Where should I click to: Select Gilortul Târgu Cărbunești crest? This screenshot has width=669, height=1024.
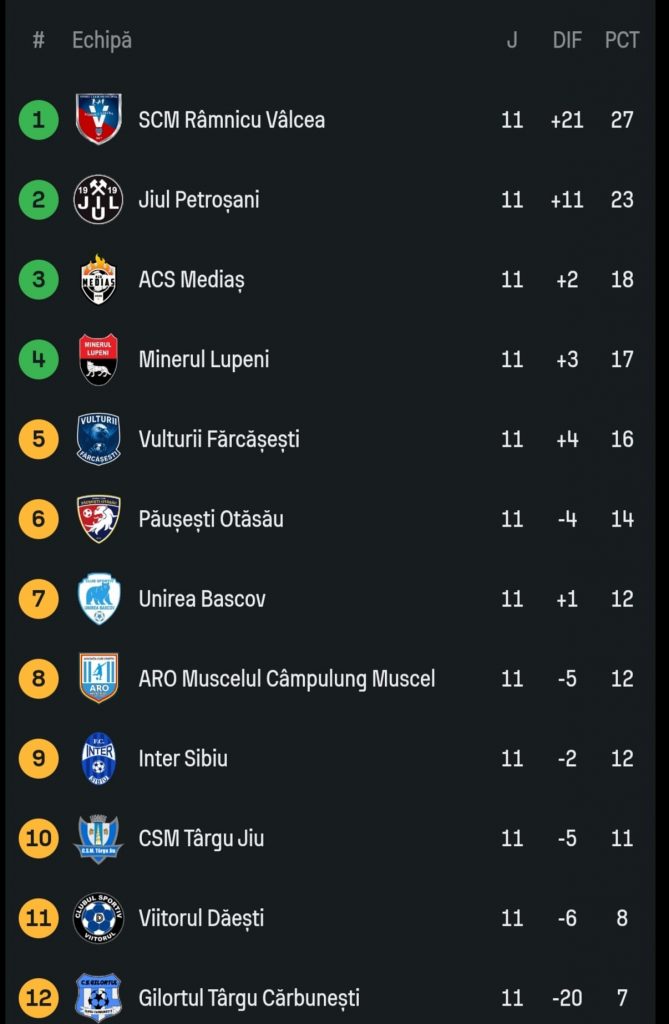[x=98, y=997]
